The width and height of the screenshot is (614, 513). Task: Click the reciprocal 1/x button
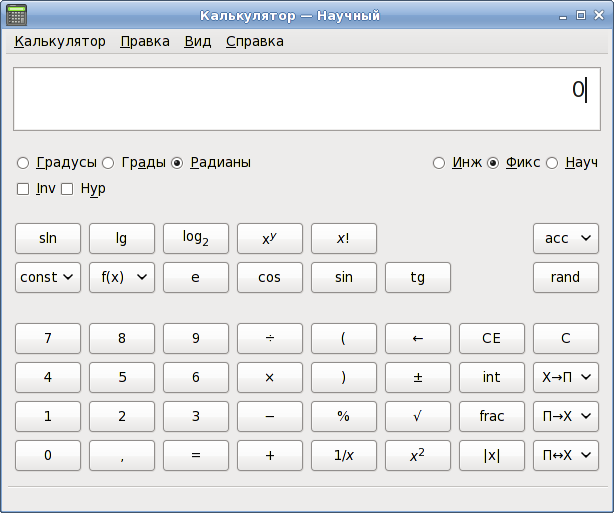coord(344,455)
